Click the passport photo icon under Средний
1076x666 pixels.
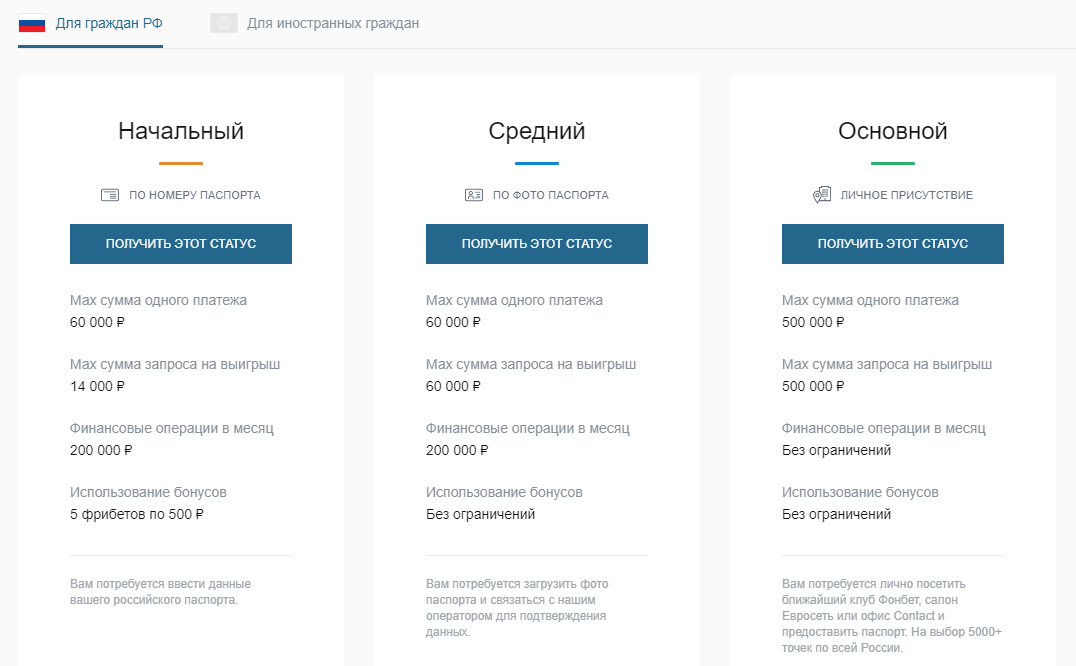click(474, 195)
